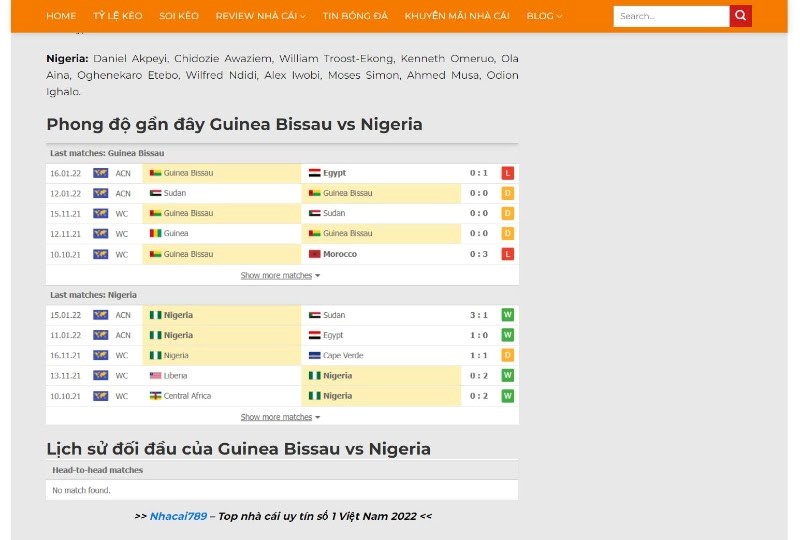Click competition logo on the 16.01.22 row
Screen dimensions: 800x540
click(100, 173)
